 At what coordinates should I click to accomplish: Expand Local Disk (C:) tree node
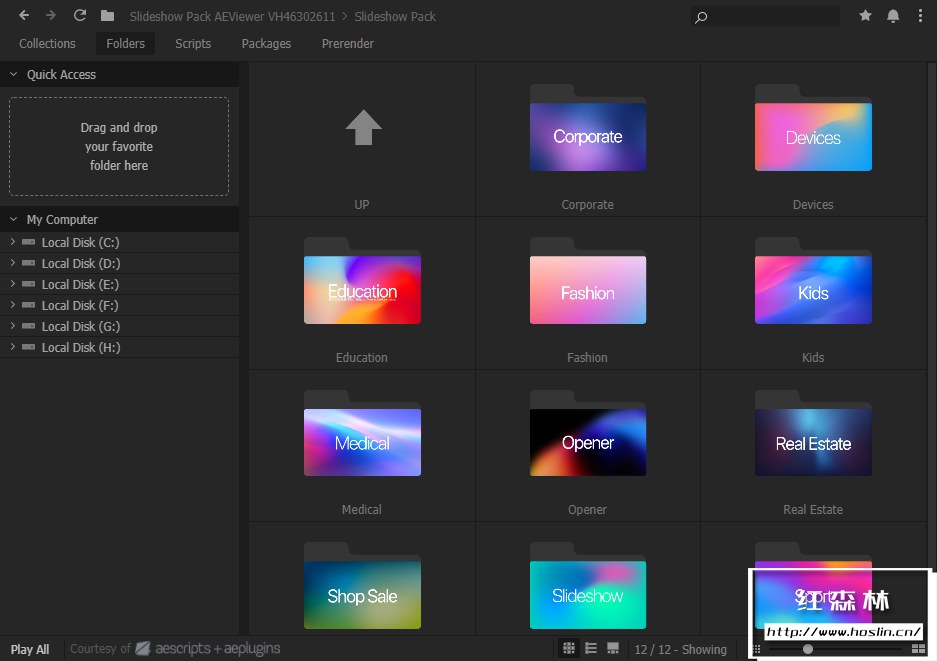pos(12,242)
